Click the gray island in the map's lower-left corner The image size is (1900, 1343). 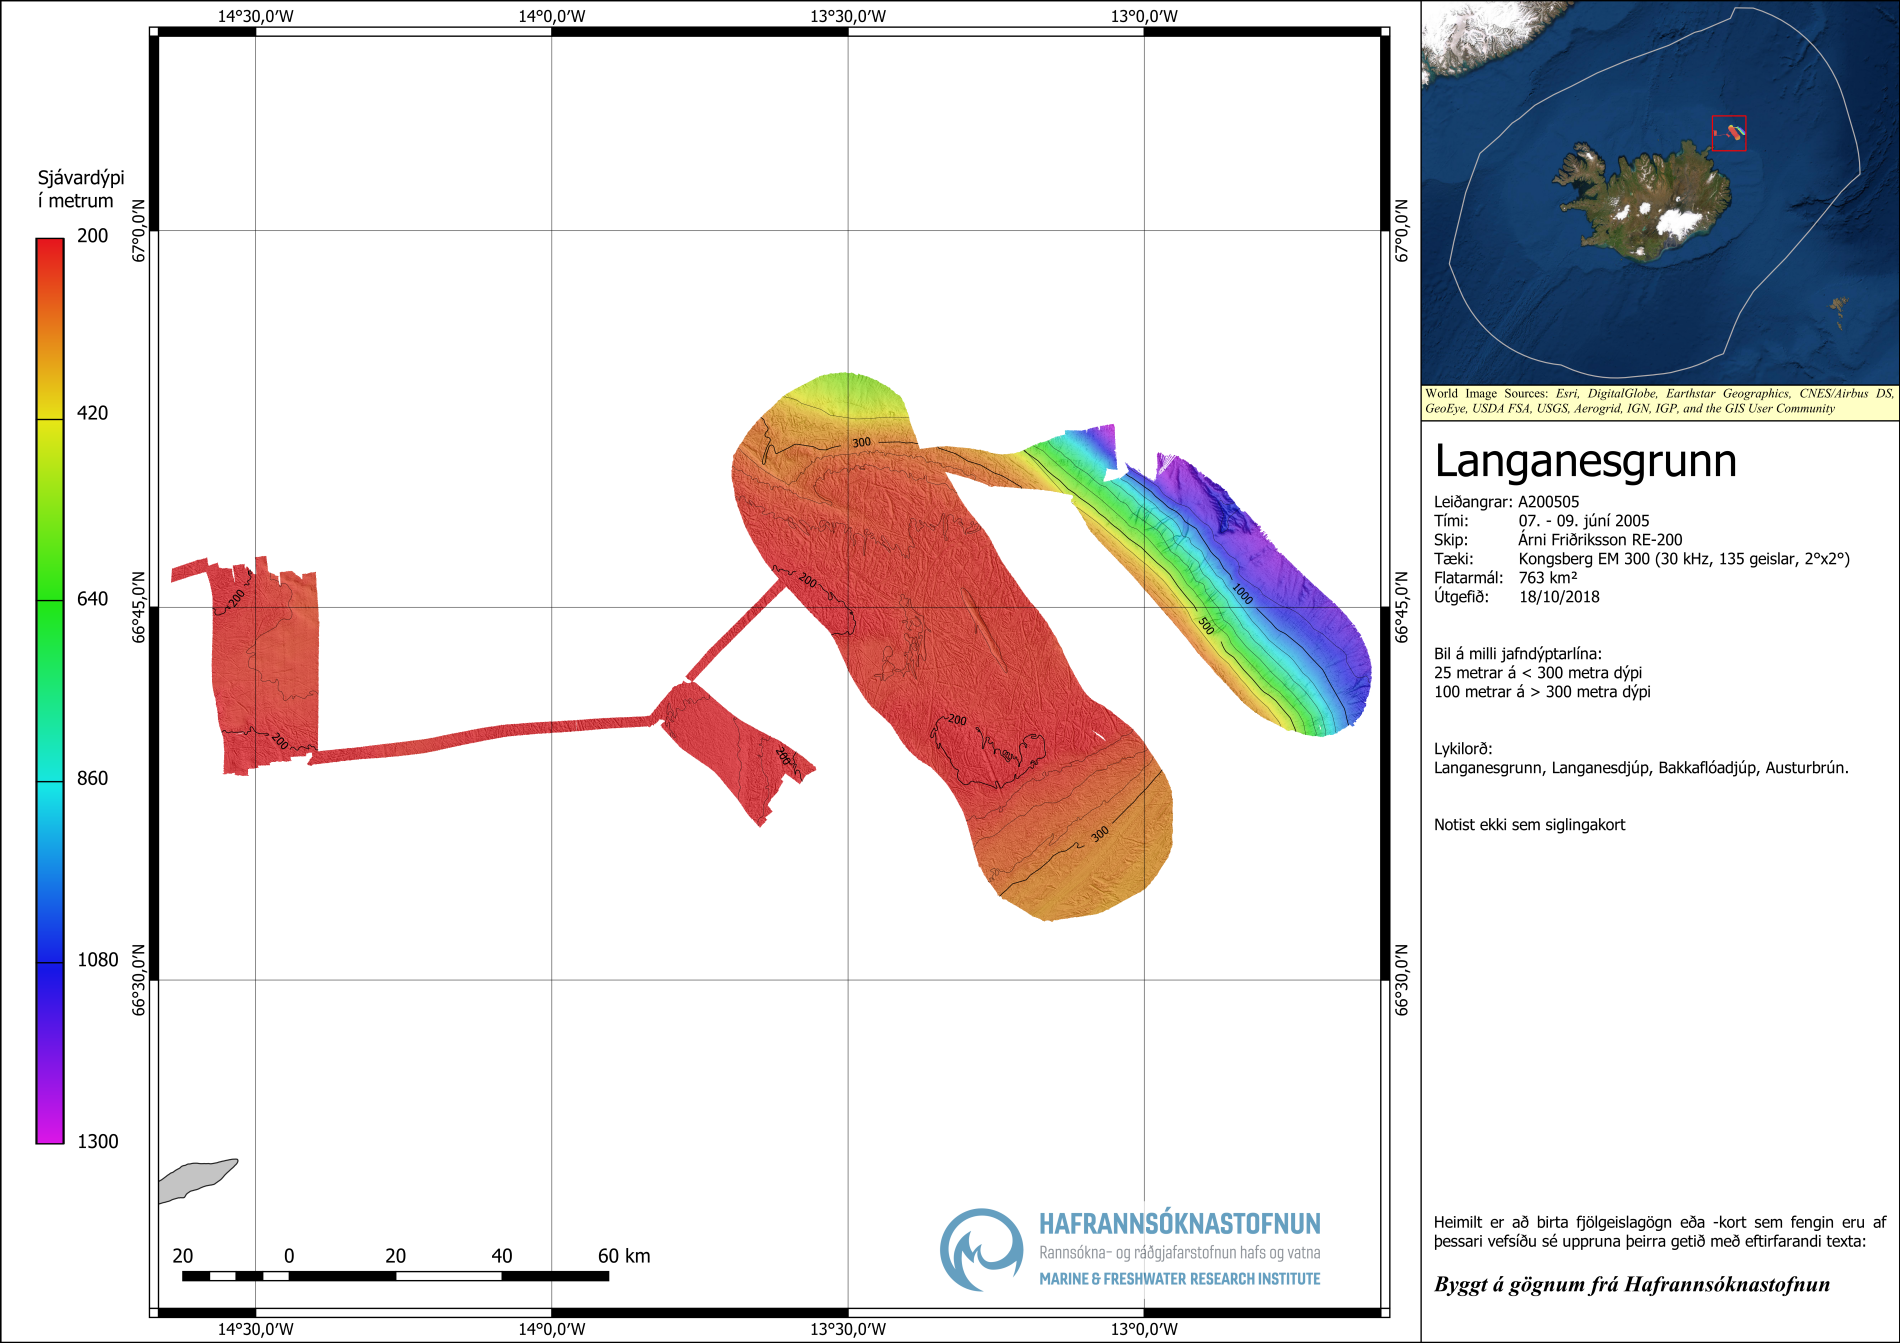[197, 1179]
